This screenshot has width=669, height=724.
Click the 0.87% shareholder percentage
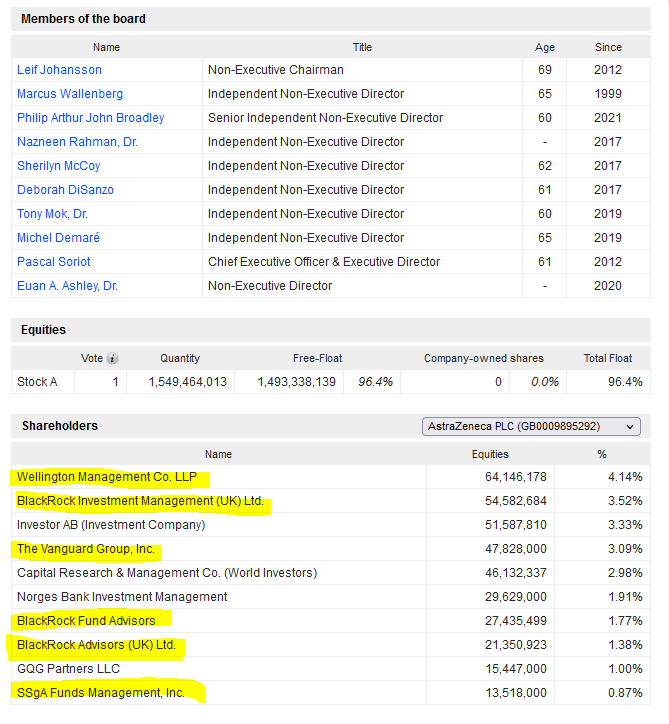tap(625, 693)
